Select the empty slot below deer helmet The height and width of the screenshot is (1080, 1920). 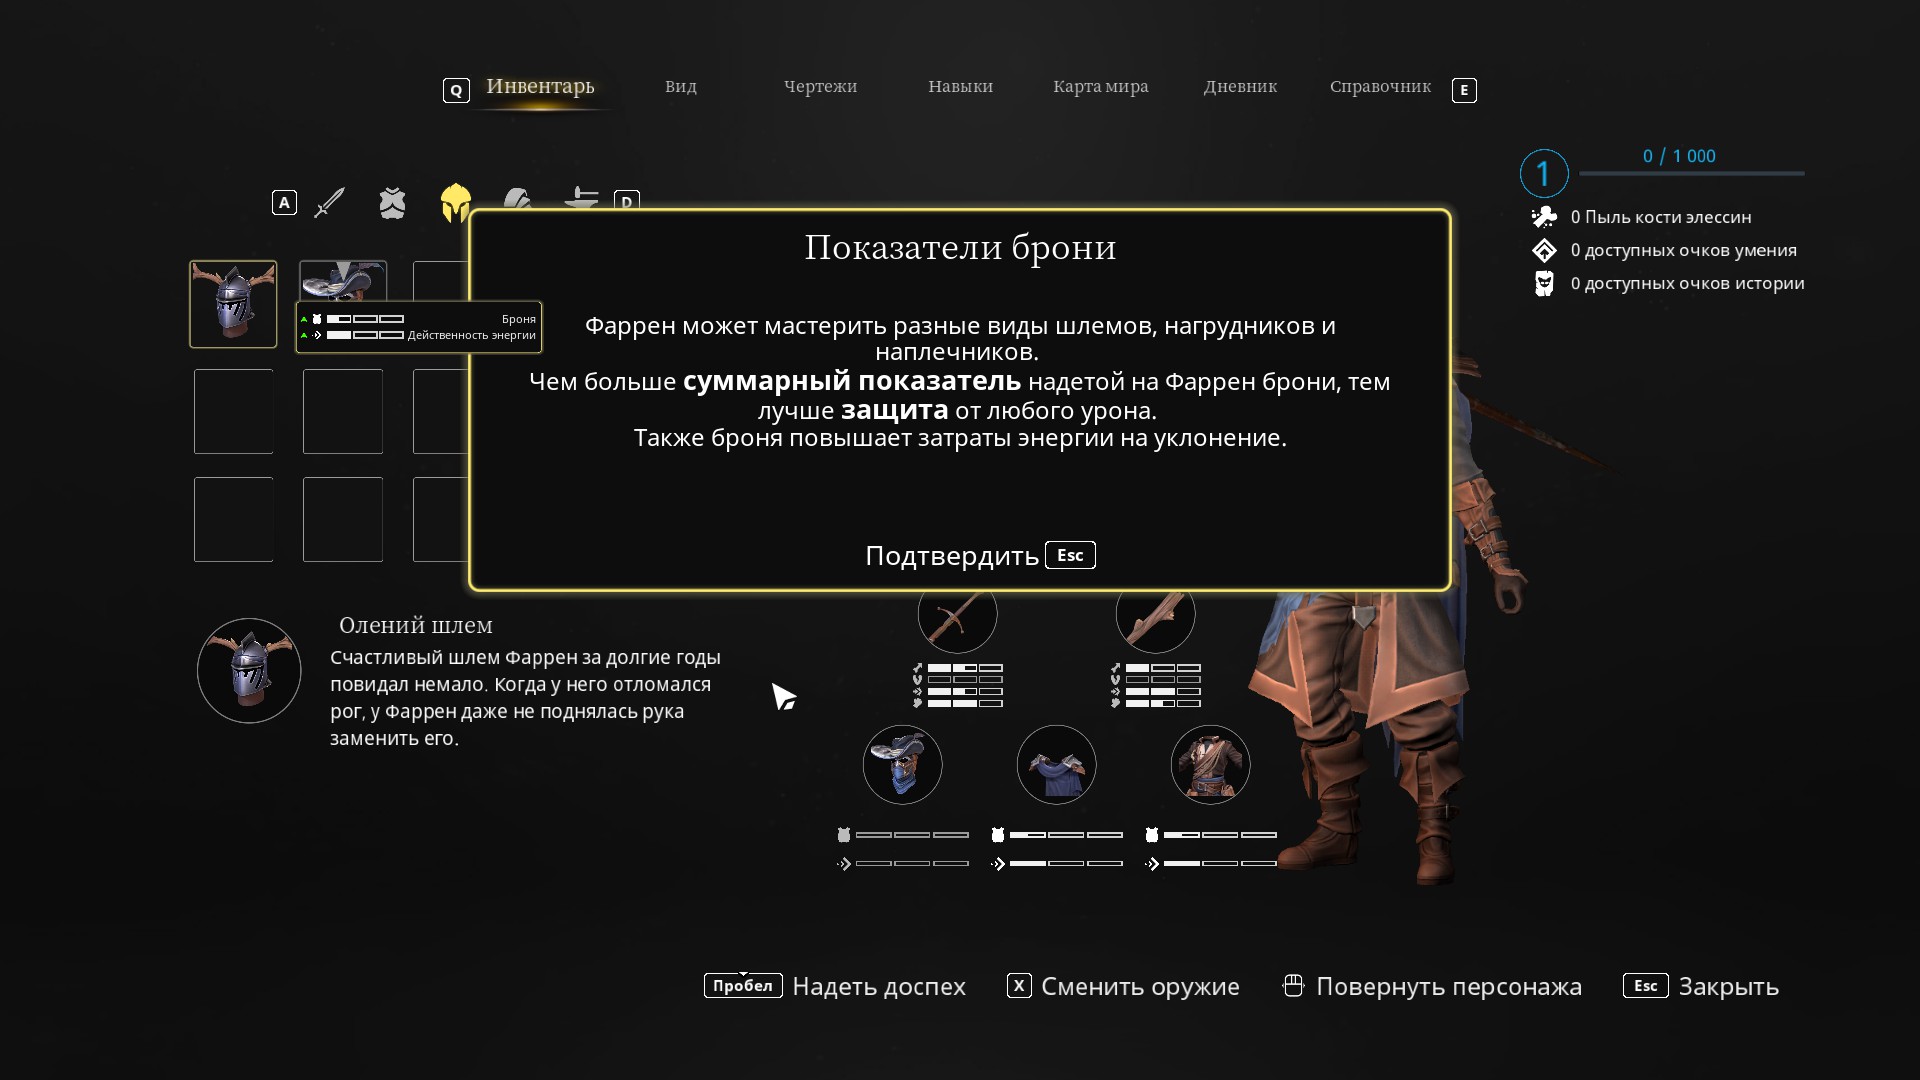(x=233, y=412)
